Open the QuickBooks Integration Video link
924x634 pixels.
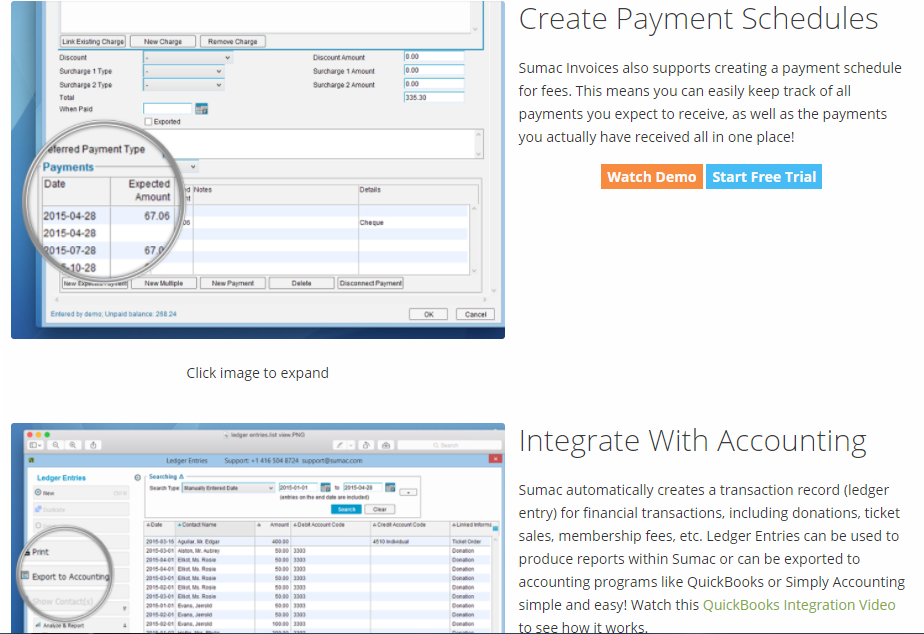pos(799,605)
